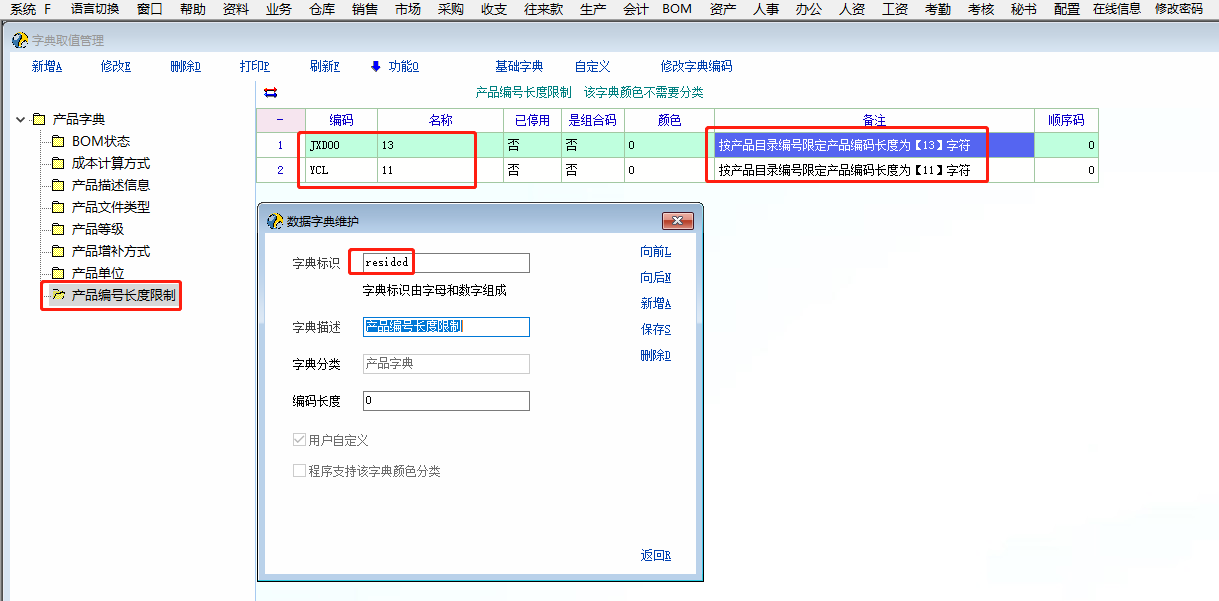The height and width of the screenshot is (601, 1219).
Task: Click the BOM状态 folder icon
Action: coord(58,141)
